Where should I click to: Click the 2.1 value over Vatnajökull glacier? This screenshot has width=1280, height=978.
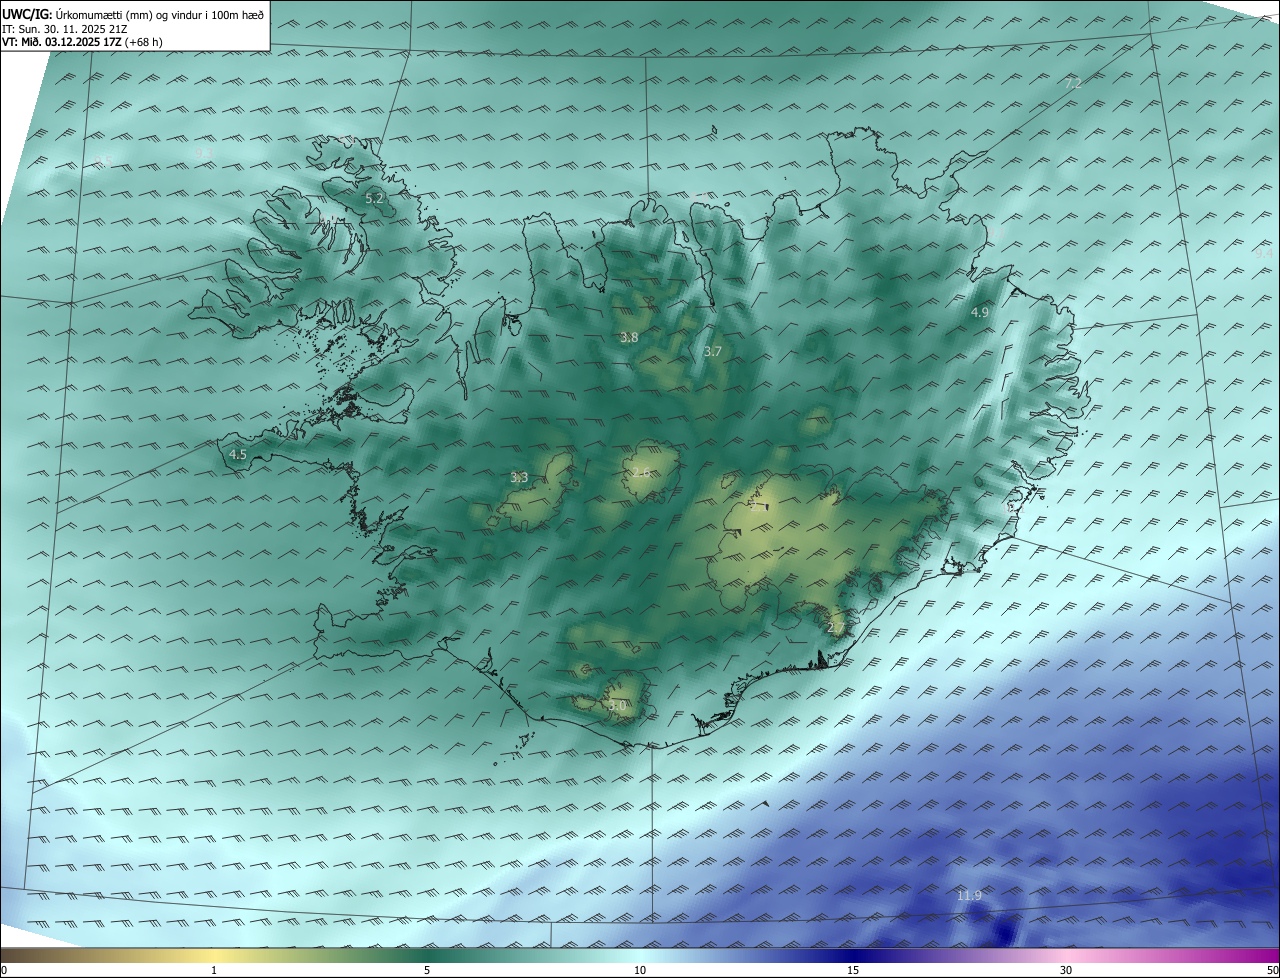click(x=758, y=506)
